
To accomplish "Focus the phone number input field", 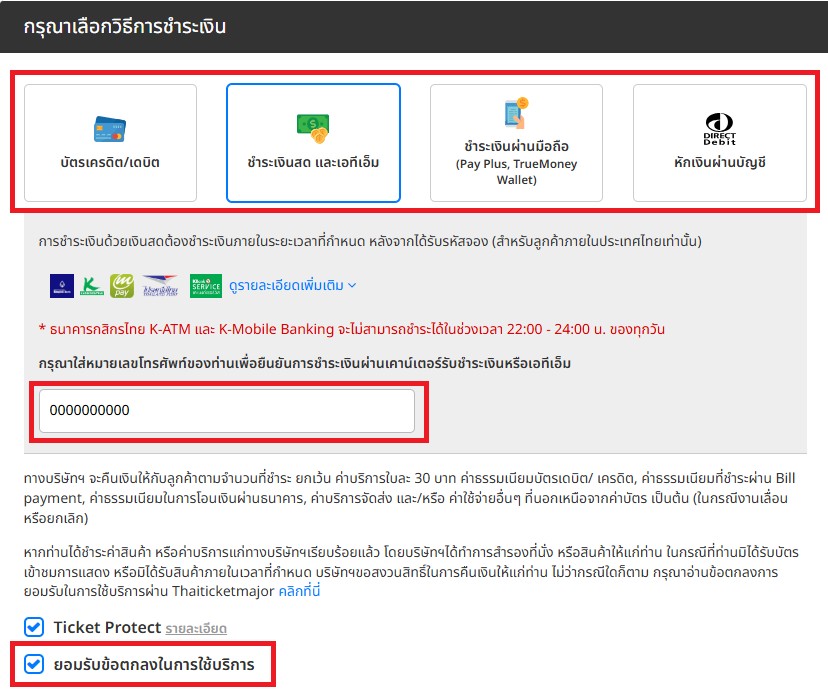I will pyautogui.click(x=227, y=411).
